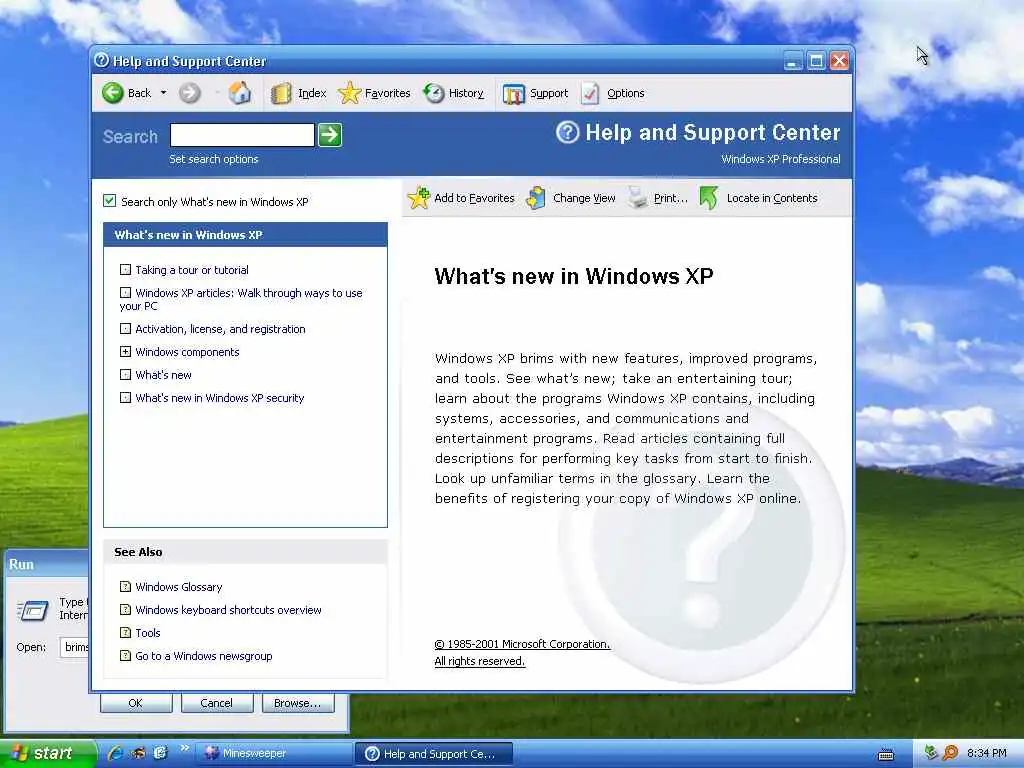Open the Back history dropdown arrow

(x=163, y=93)
